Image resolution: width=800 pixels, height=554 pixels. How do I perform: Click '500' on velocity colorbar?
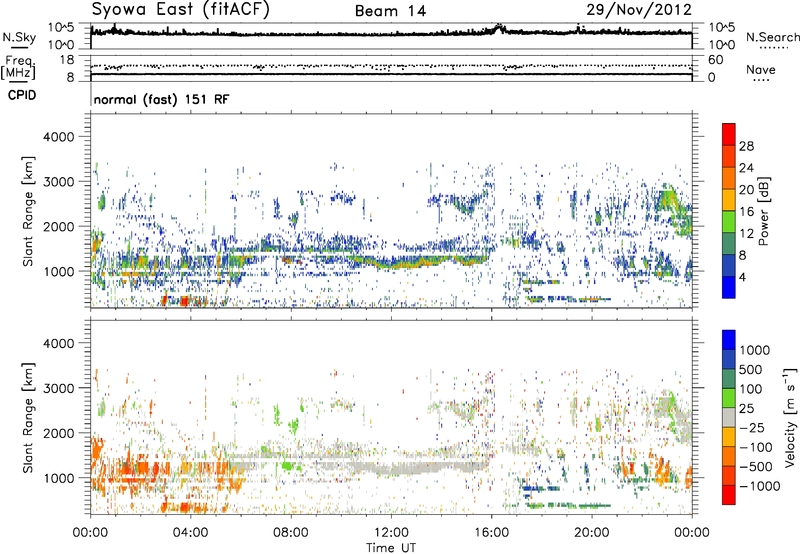[x=751, y=370]
